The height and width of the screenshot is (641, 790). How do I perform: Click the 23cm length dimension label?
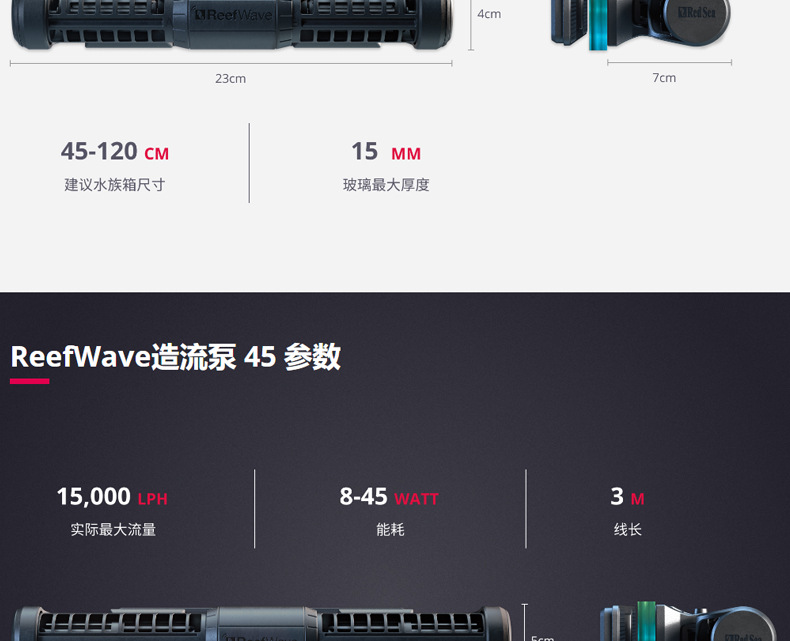pyautogui.click(x=230, y=79)
